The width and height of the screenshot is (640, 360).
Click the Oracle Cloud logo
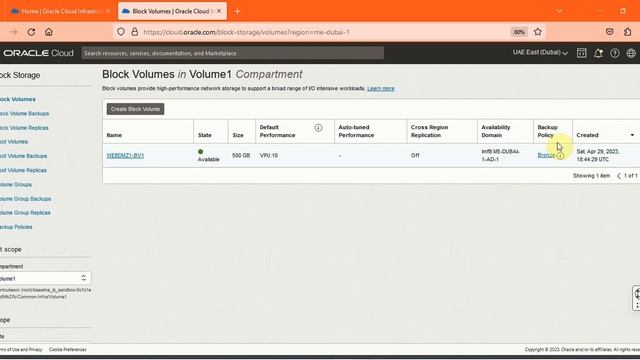(x=38, y=53)
